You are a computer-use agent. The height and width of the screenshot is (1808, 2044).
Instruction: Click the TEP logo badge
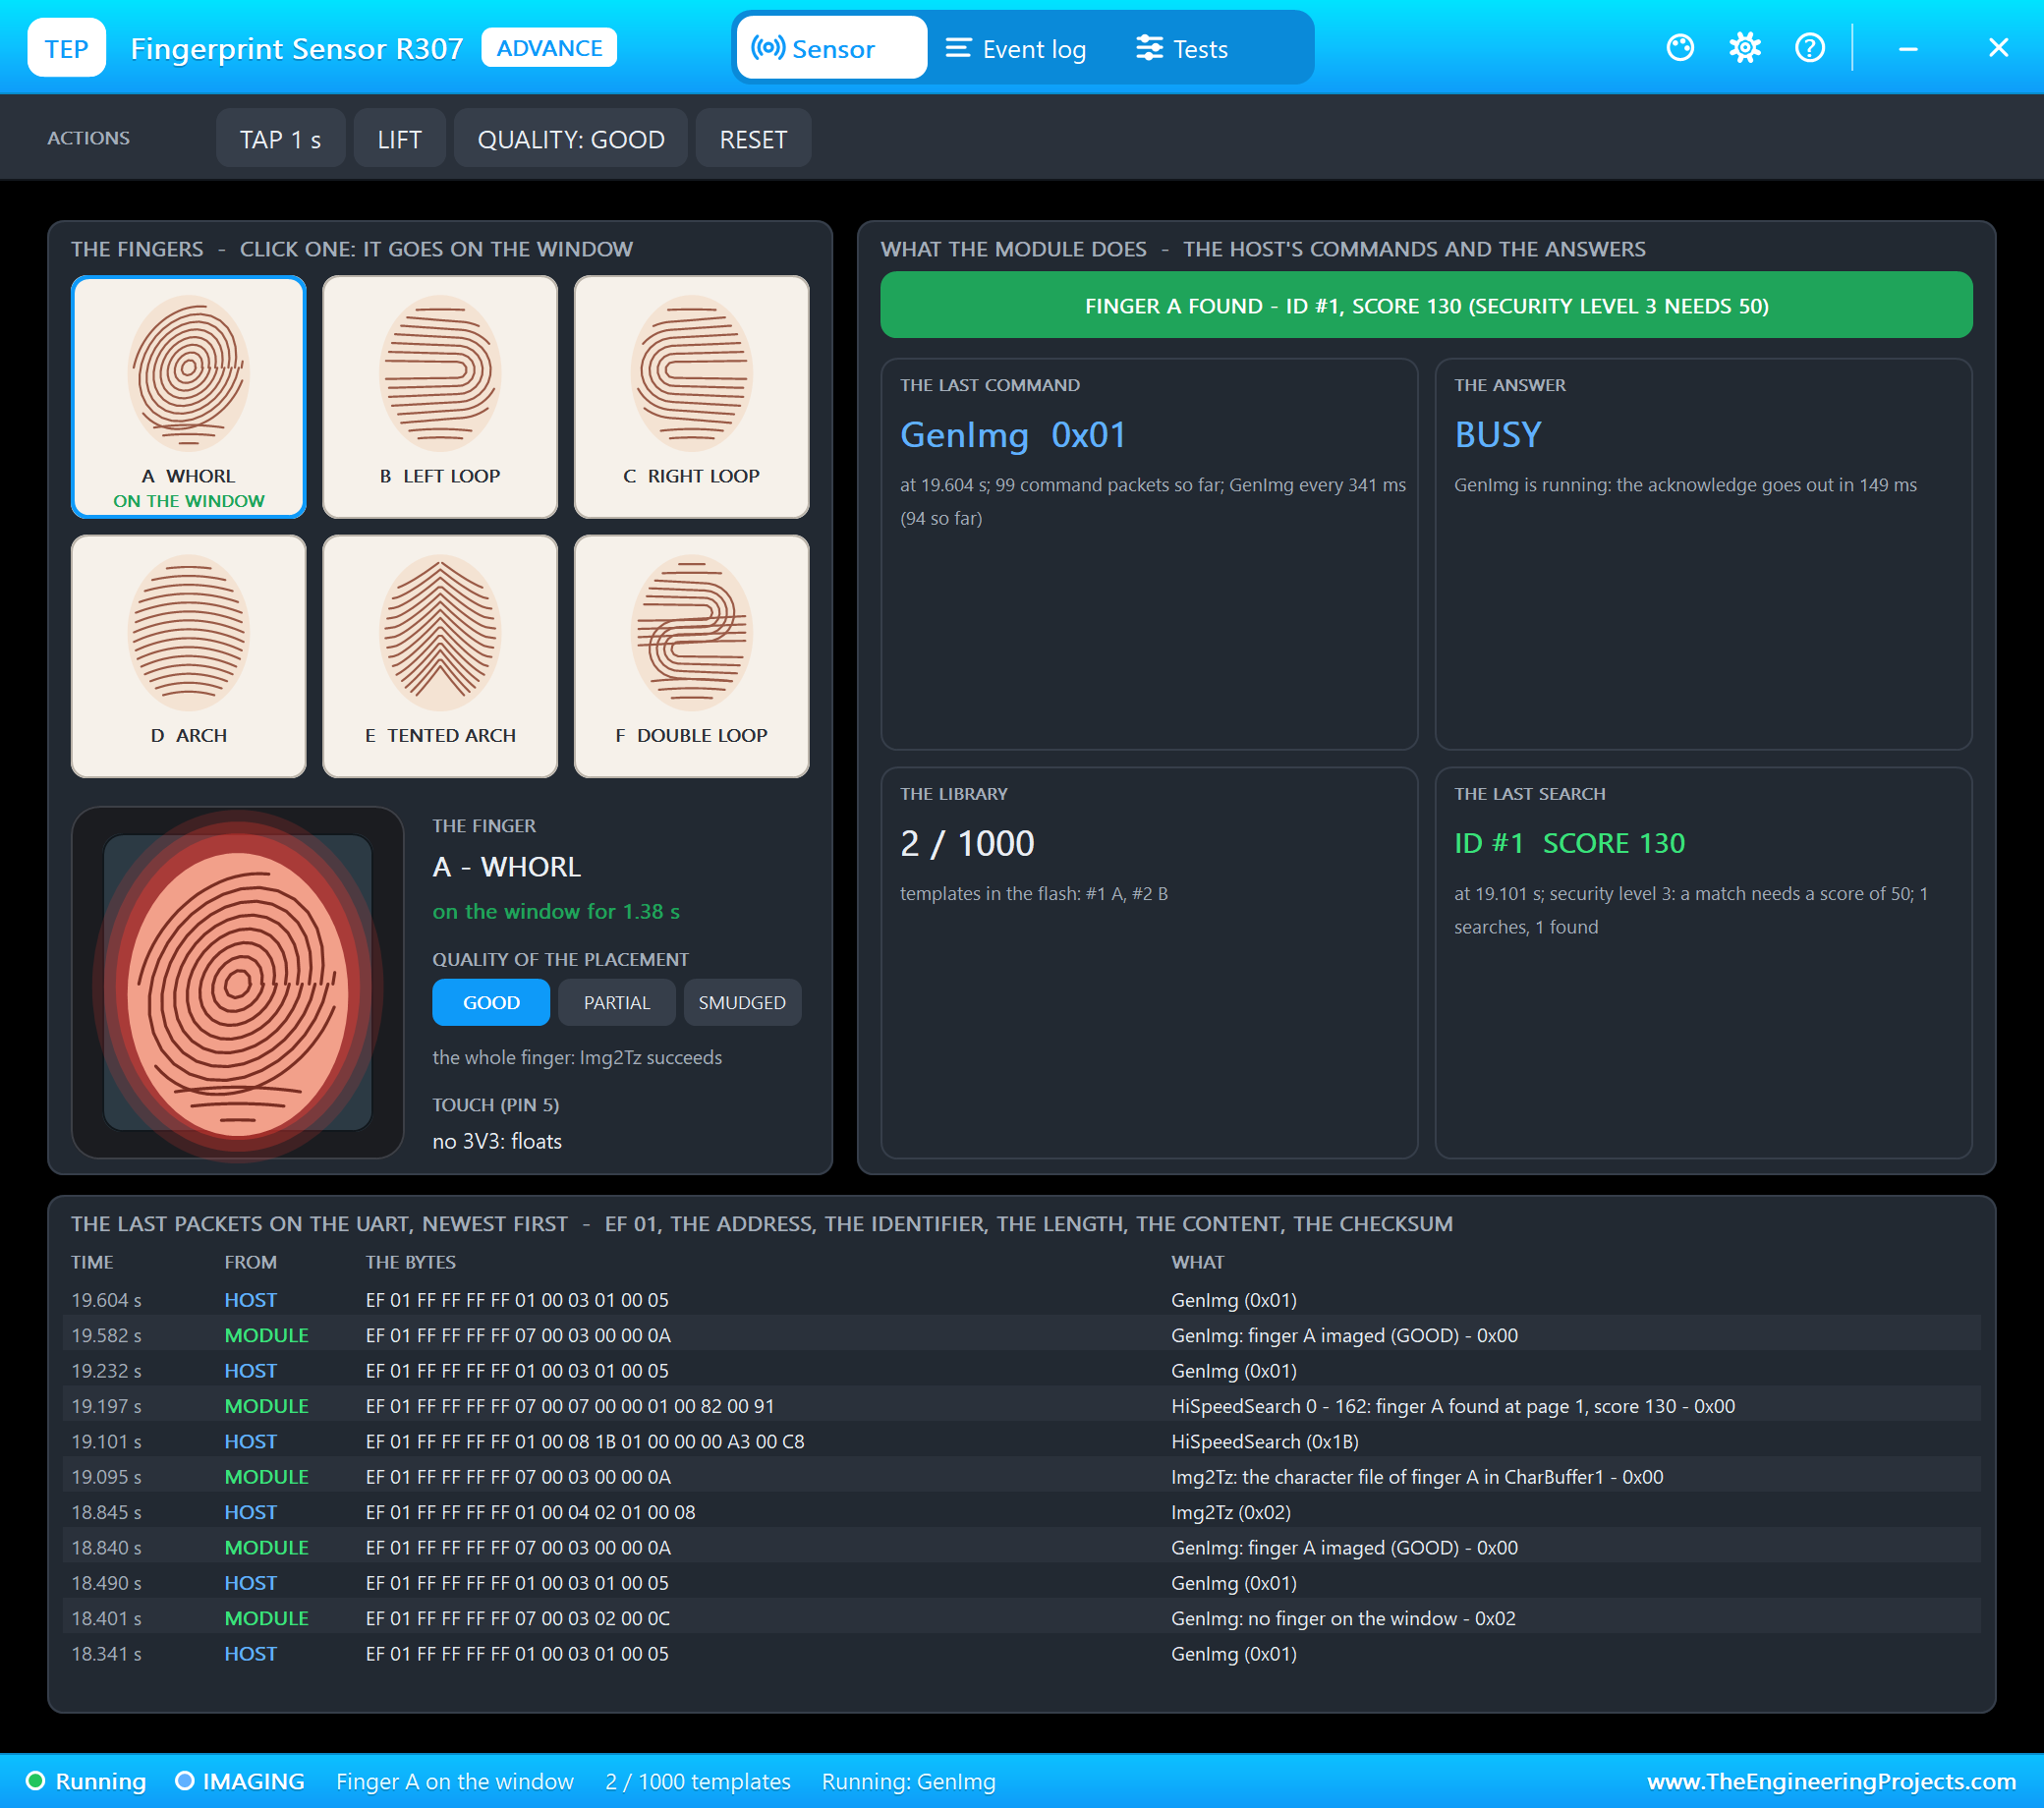point(66,48)
